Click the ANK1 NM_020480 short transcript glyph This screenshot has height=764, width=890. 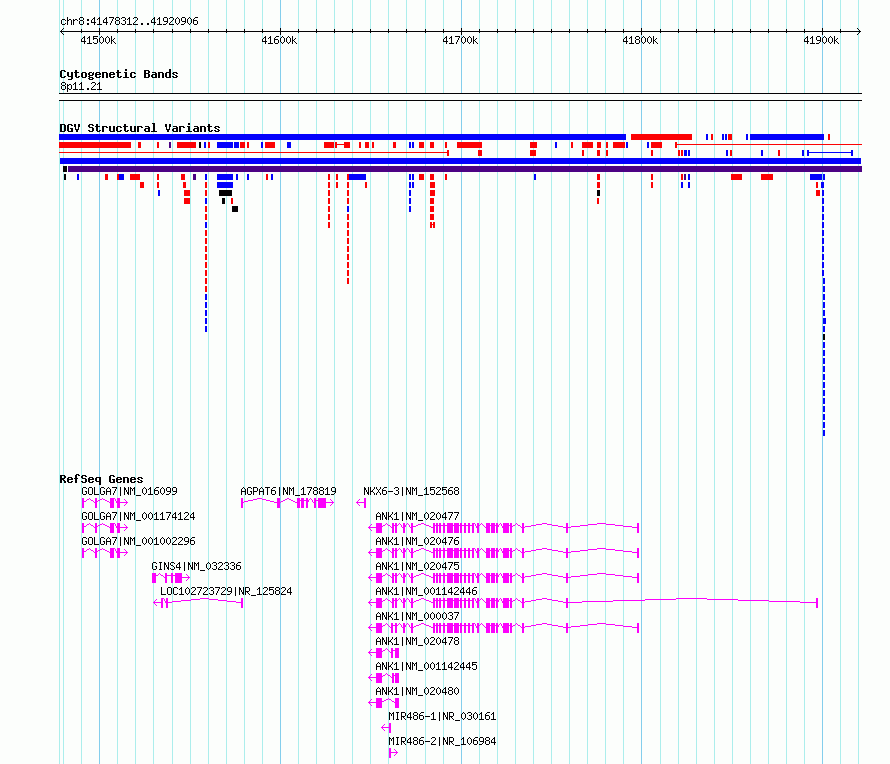[384, 703]
